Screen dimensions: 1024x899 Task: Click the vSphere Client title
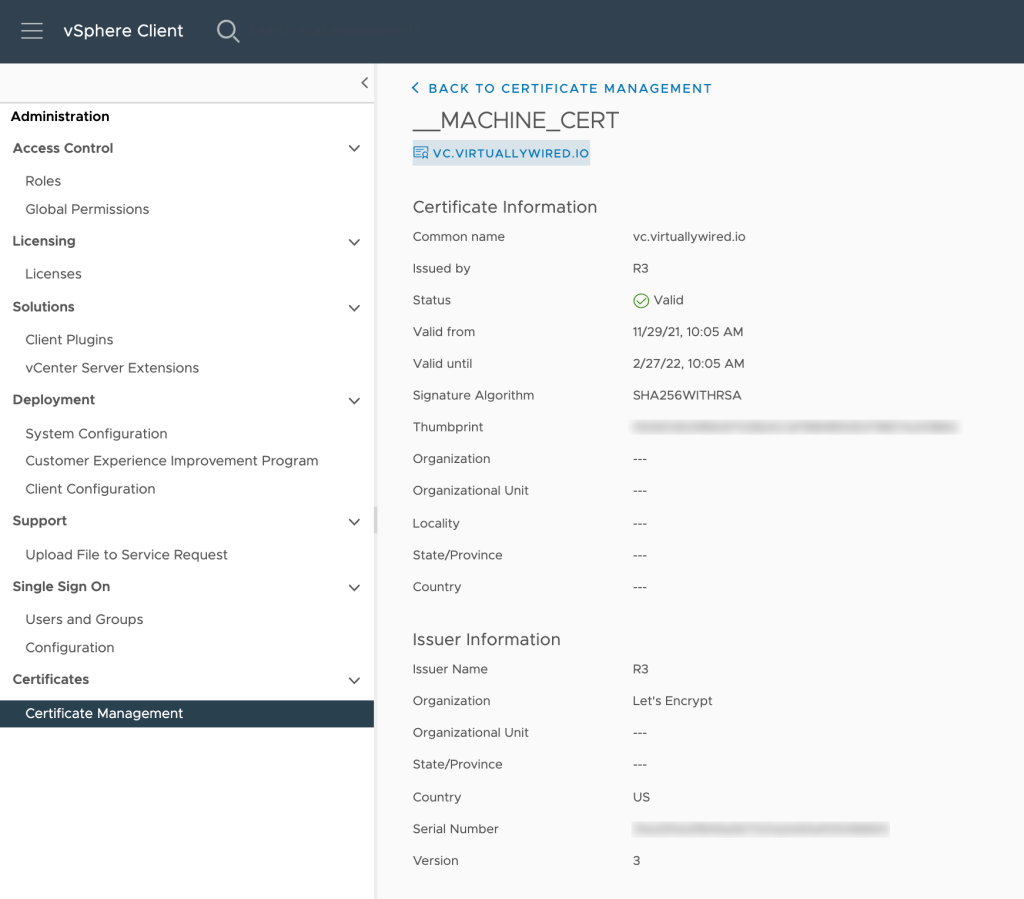click(x=123, y=31)
